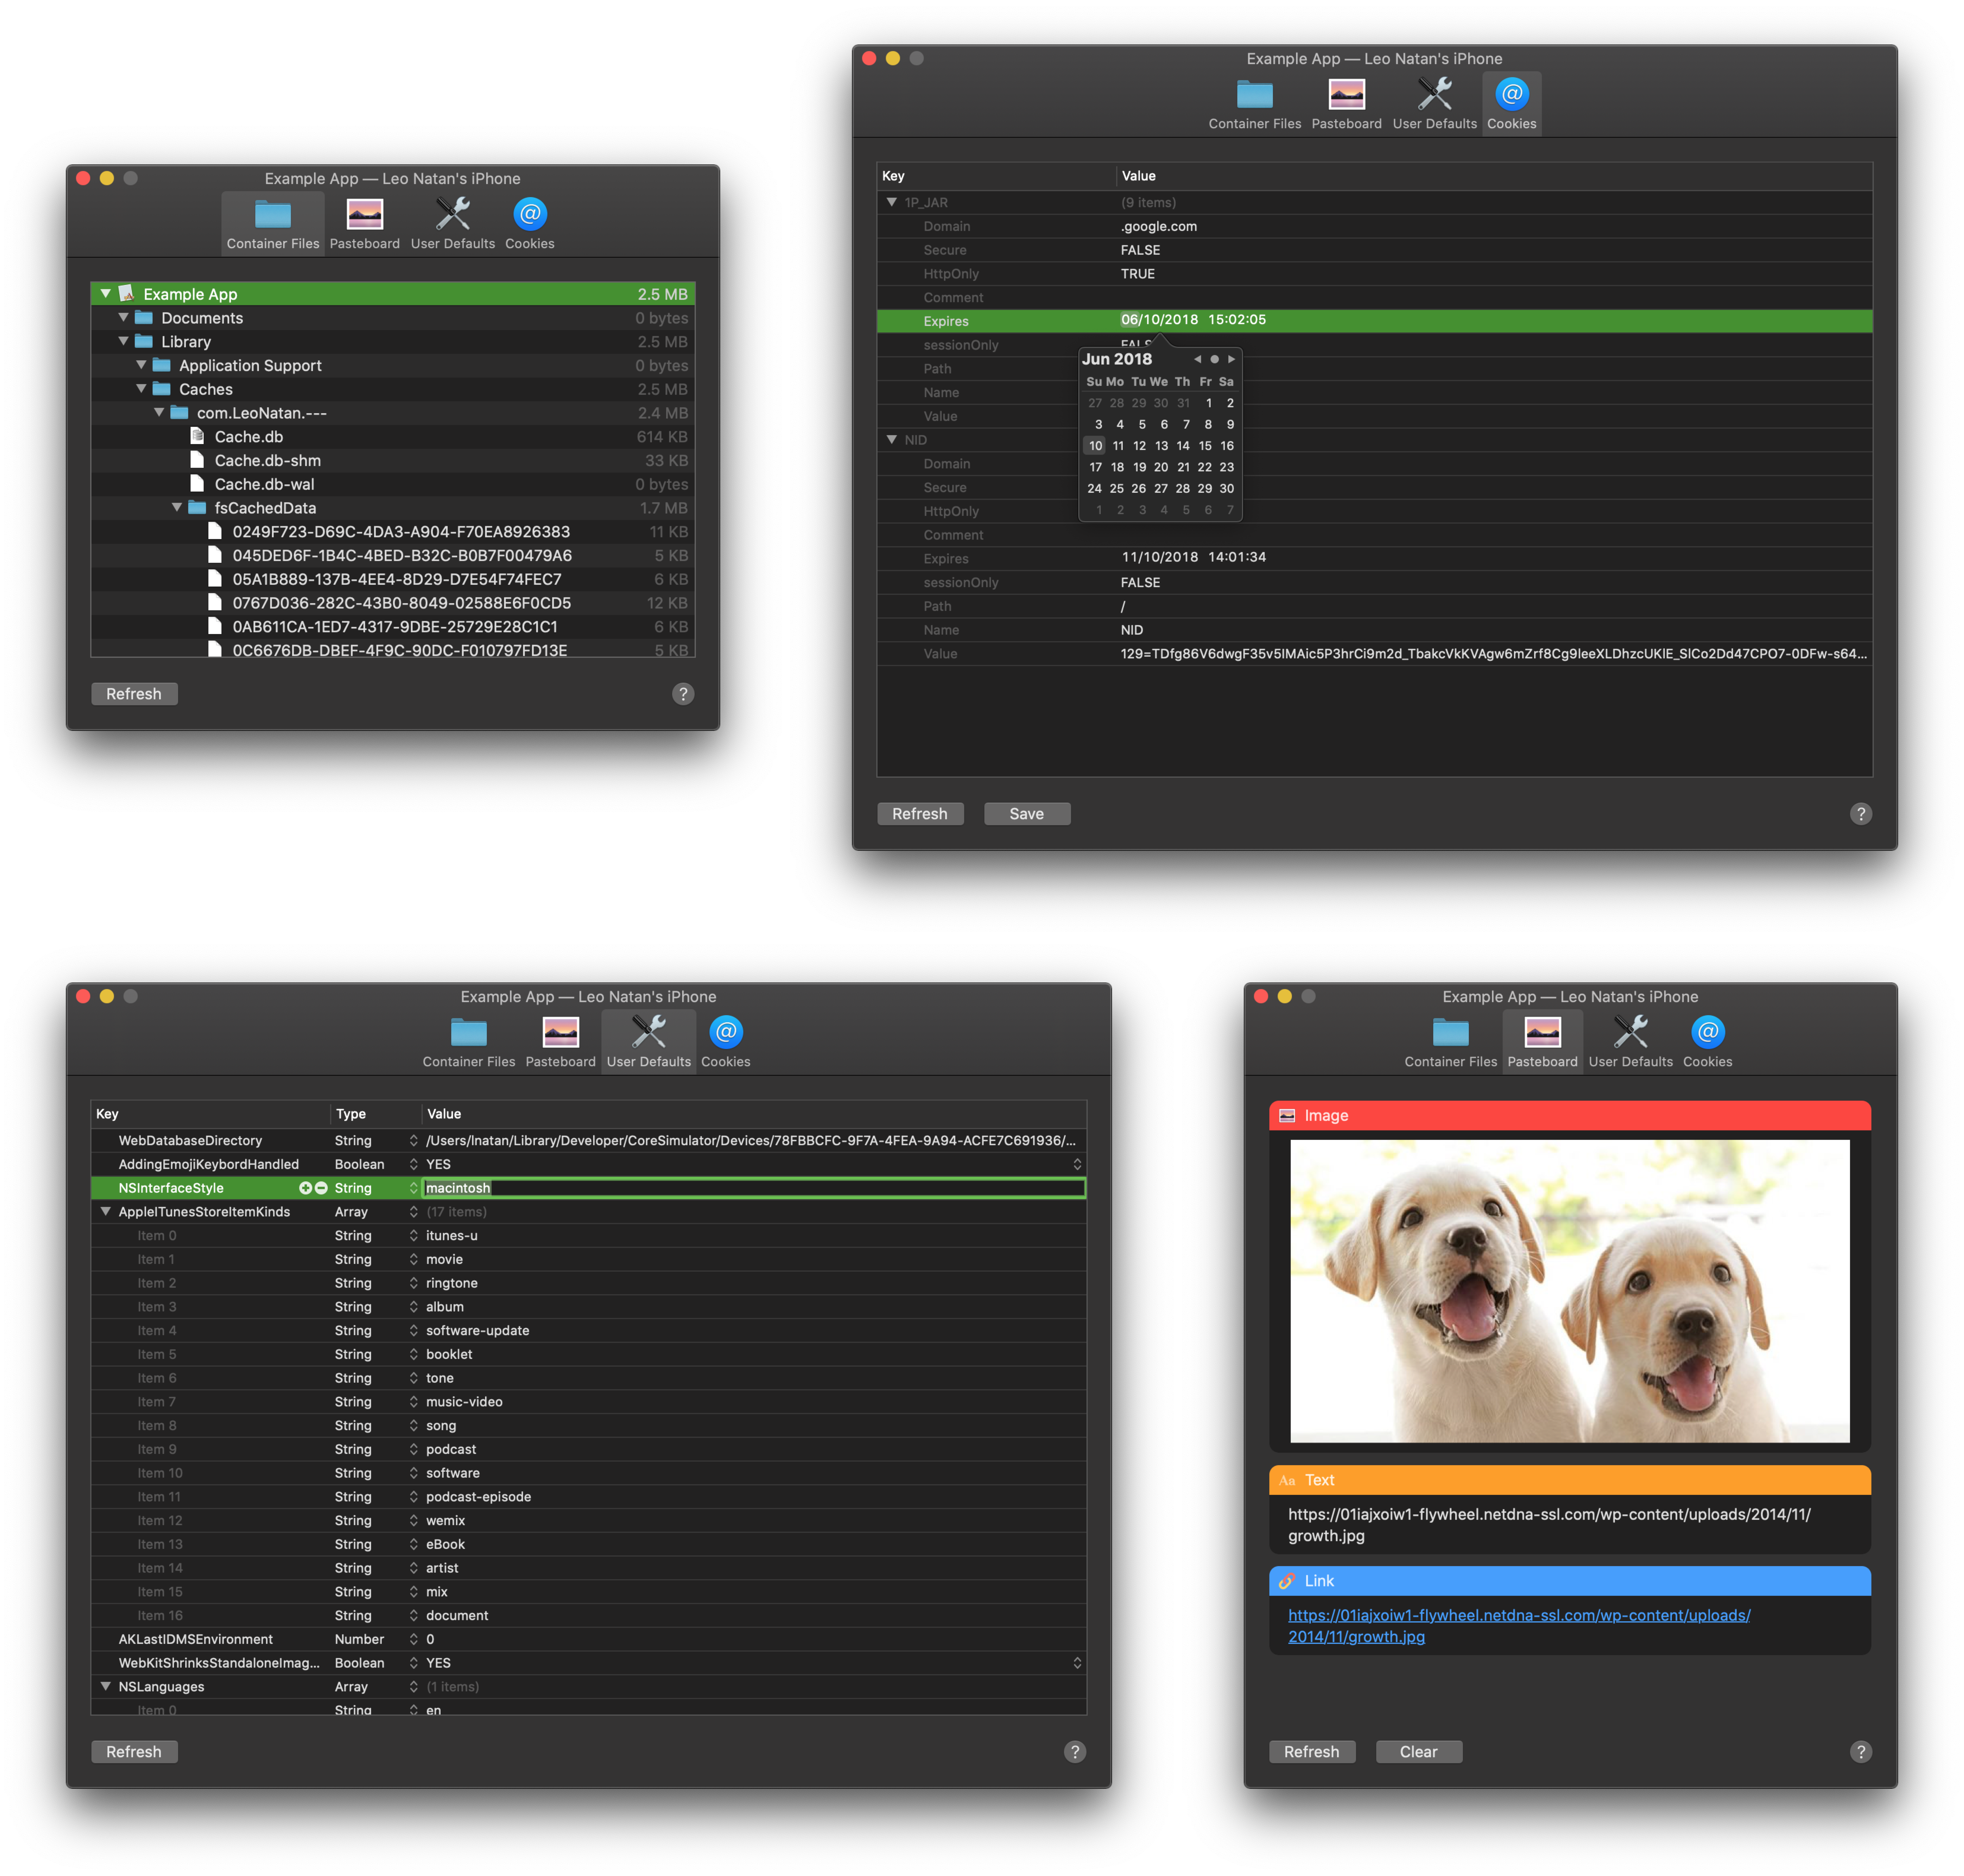1964x1876 pixels.
Task: Click the minus icon on NSInterfaceStyle row
Action: coord(321,1188)
